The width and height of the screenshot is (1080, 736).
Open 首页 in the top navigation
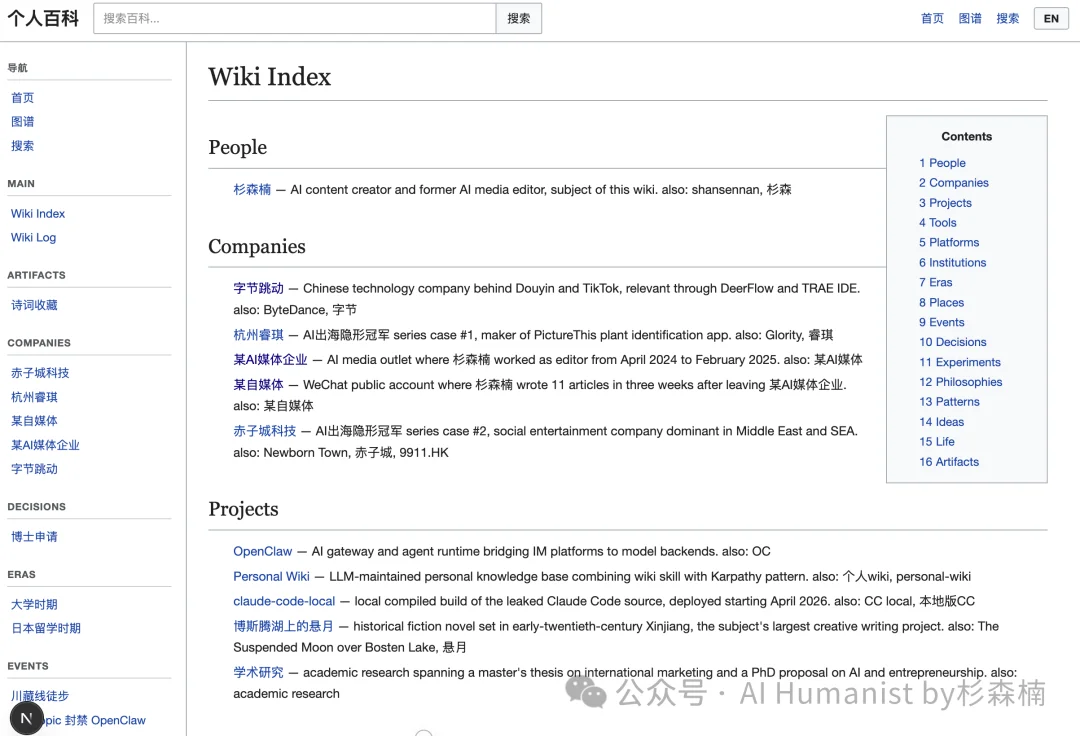point(932,17)
